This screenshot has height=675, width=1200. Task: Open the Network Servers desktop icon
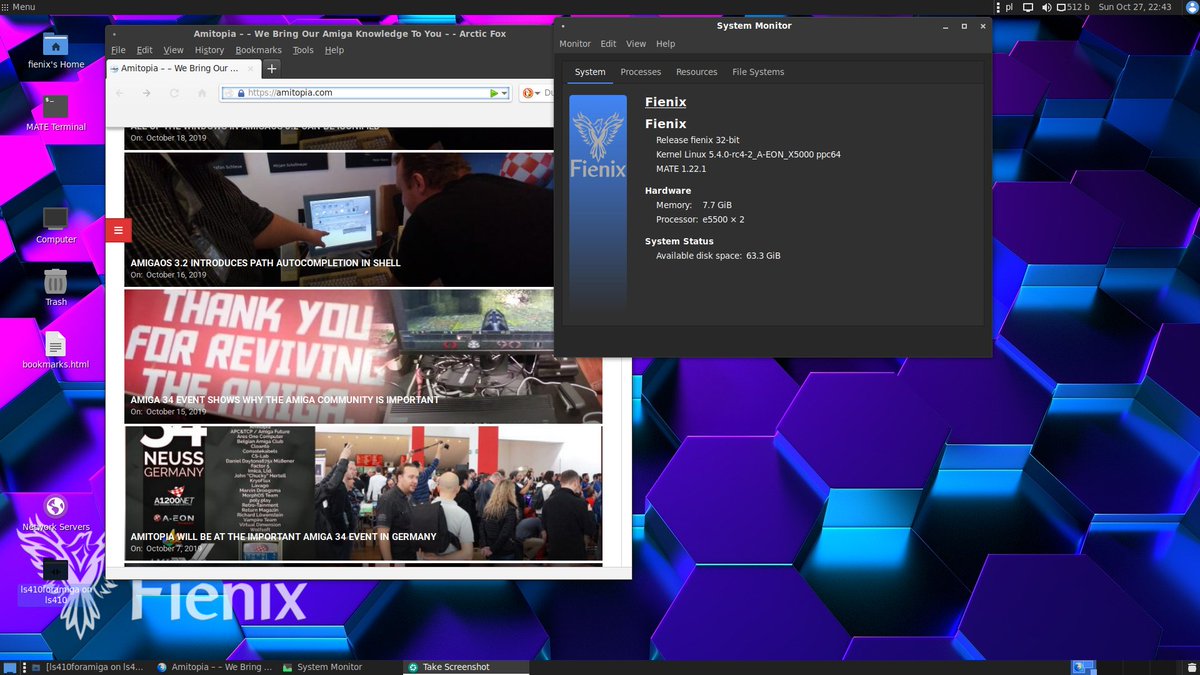[x=56, y=513]
